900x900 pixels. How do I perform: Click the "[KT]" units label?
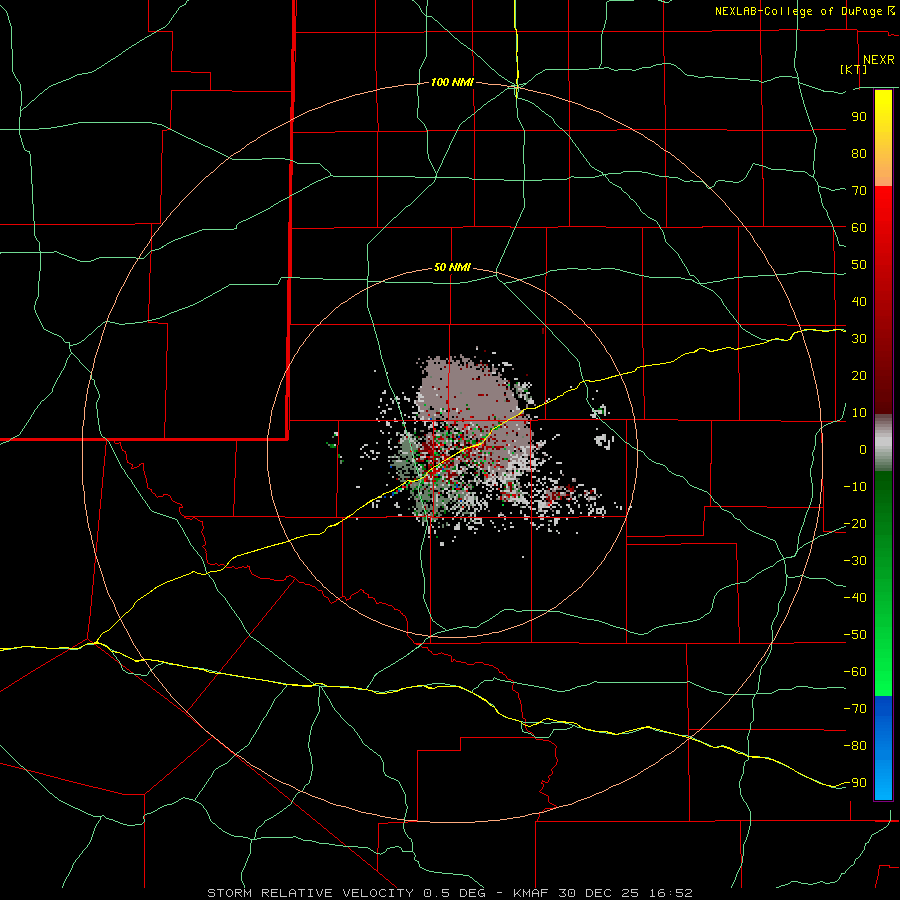tap(854, 69)
